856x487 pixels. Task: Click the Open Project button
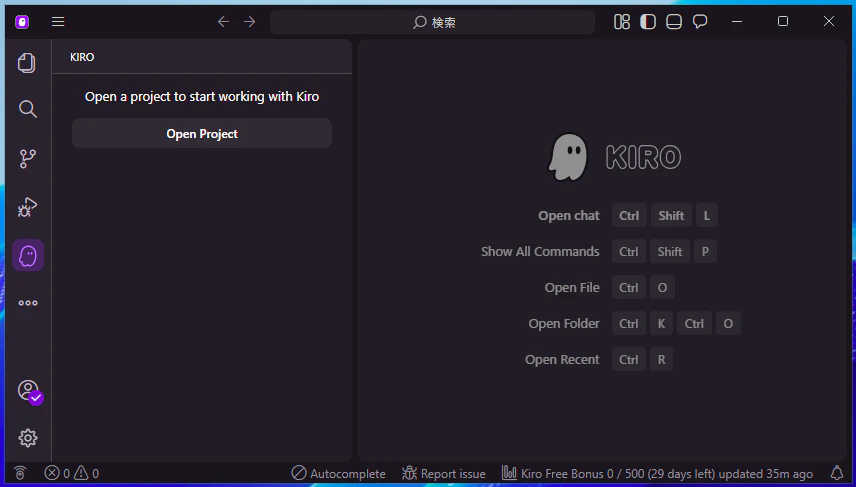point(202,133)
